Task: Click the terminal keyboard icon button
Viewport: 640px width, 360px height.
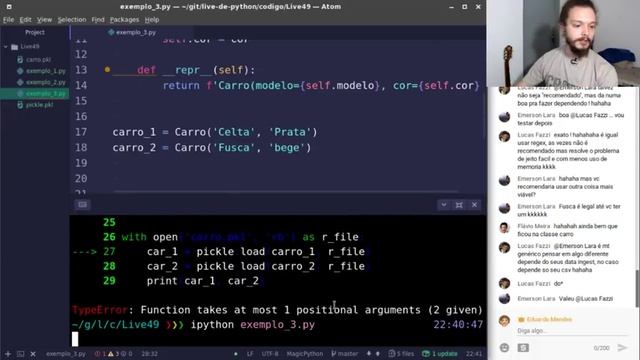Action: [x=82, y=205]
